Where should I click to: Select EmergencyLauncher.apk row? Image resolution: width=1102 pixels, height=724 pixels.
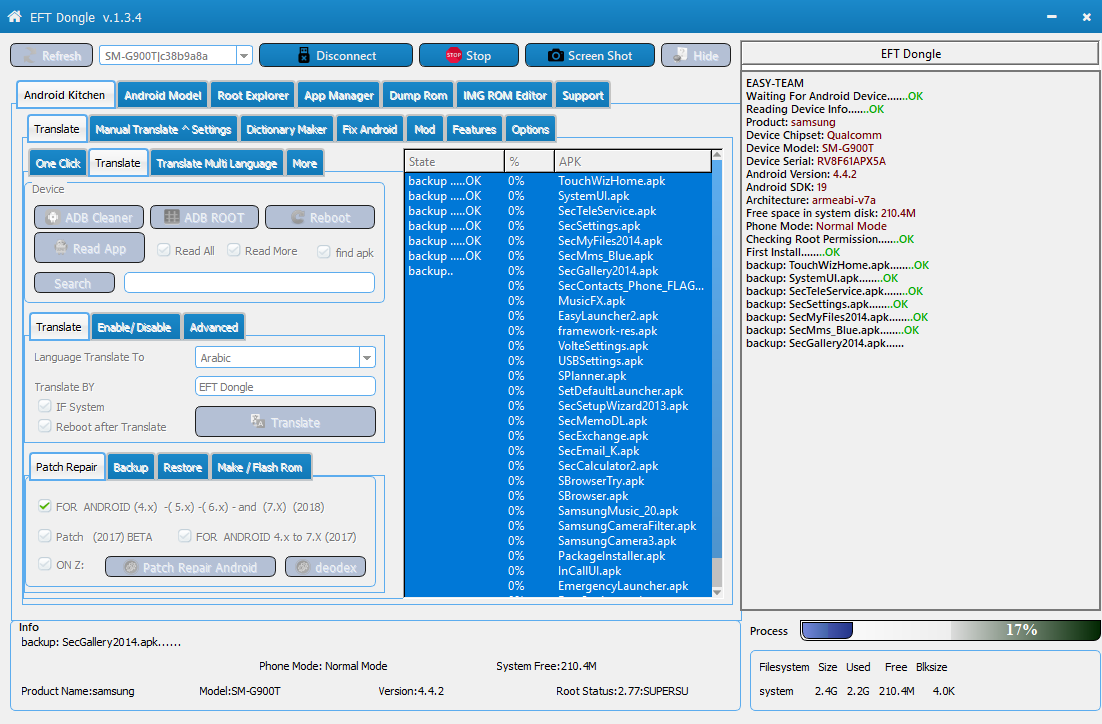pos(559,586)
